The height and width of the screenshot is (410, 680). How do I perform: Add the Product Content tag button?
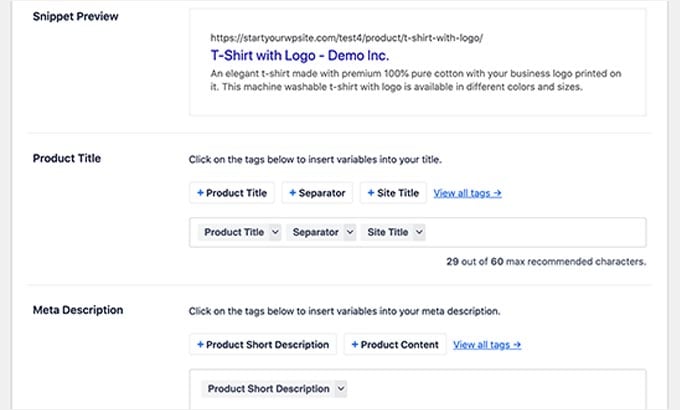395,344
